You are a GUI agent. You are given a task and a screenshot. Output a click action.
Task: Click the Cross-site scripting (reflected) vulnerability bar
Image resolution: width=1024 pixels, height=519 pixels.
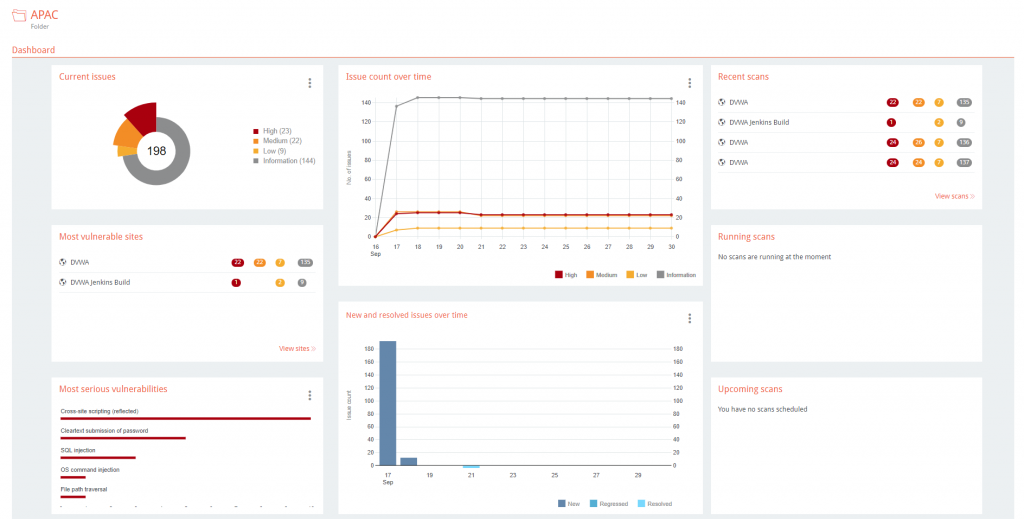point(185,419)
